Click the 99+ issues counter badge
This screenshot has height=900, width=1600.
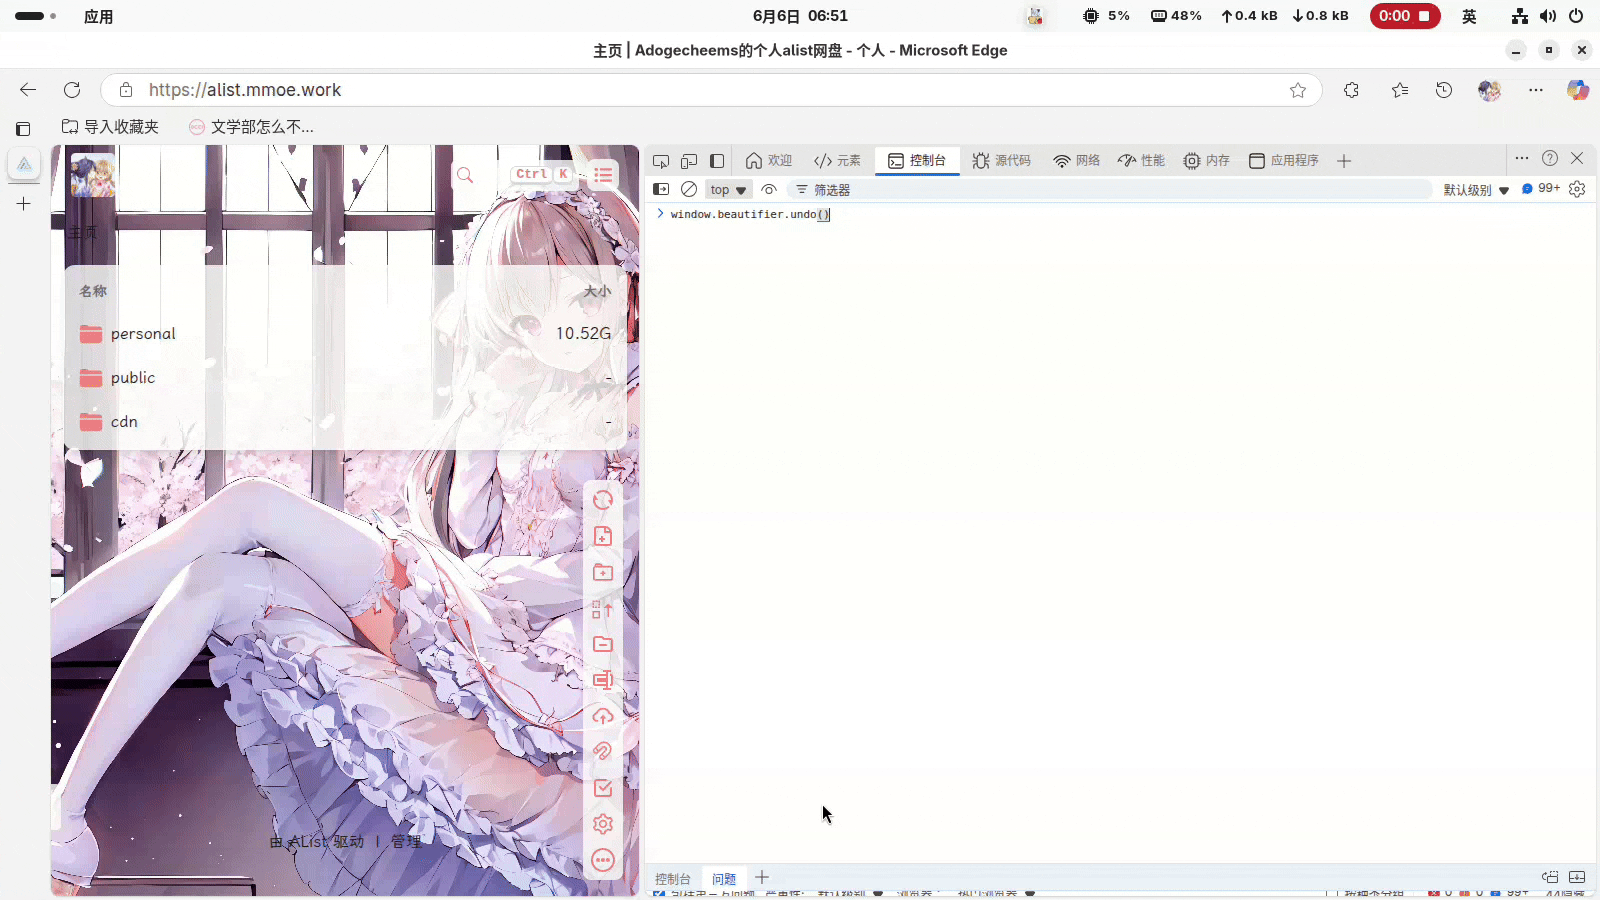click(x=1541, y=188)
